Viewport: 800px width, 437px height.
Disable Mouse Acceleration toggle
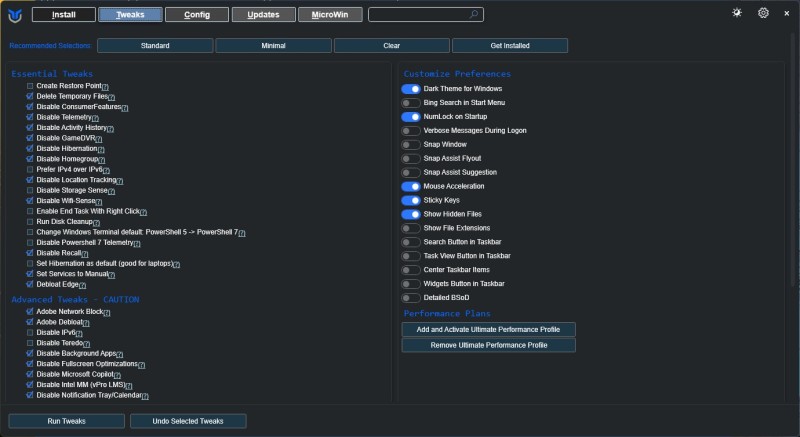pos(411,187)
